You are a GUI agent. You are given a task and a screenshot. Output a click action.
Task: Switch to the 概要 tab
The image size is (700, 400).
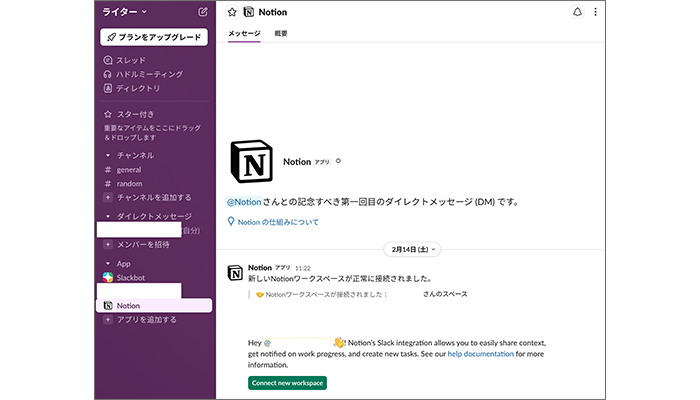pyautogui.click(x=281, y=33)
